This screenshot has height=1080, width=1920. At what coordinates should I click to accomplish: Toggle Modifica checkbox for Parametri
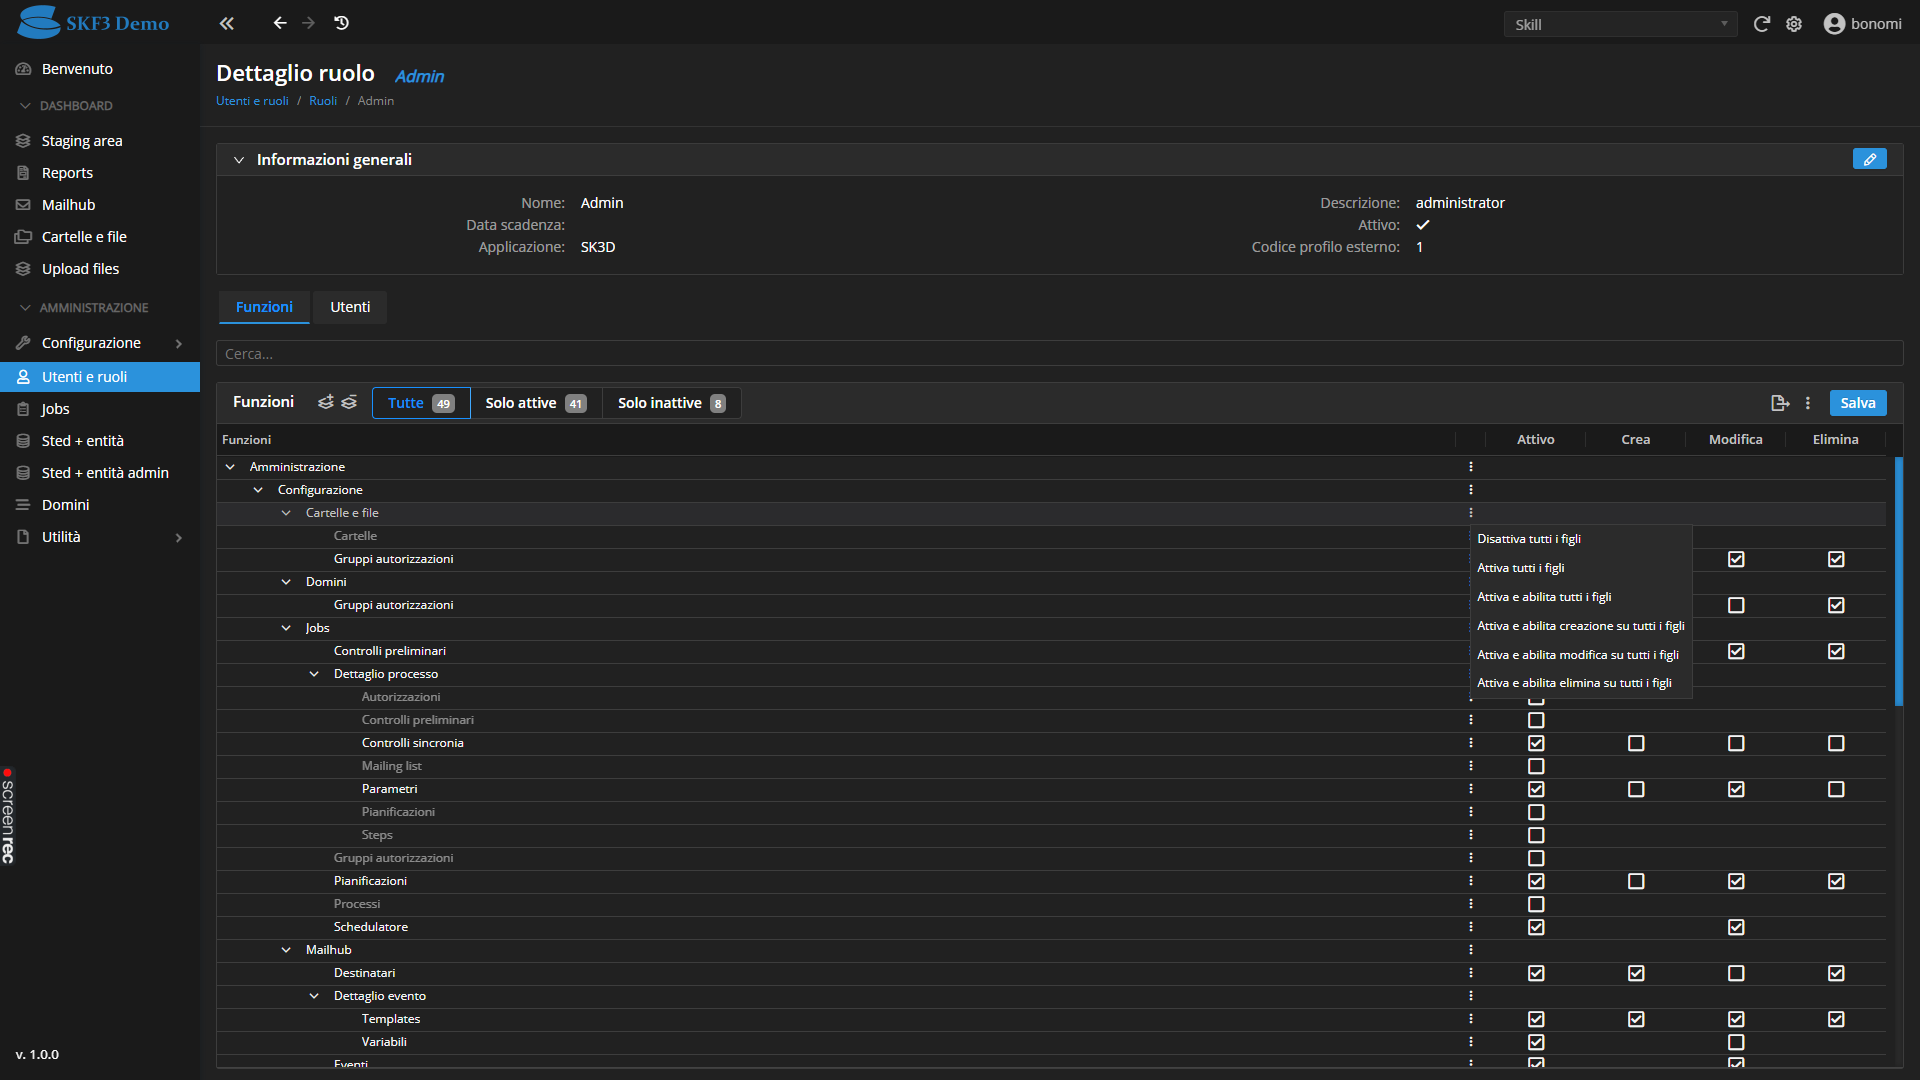[1736, 789]
